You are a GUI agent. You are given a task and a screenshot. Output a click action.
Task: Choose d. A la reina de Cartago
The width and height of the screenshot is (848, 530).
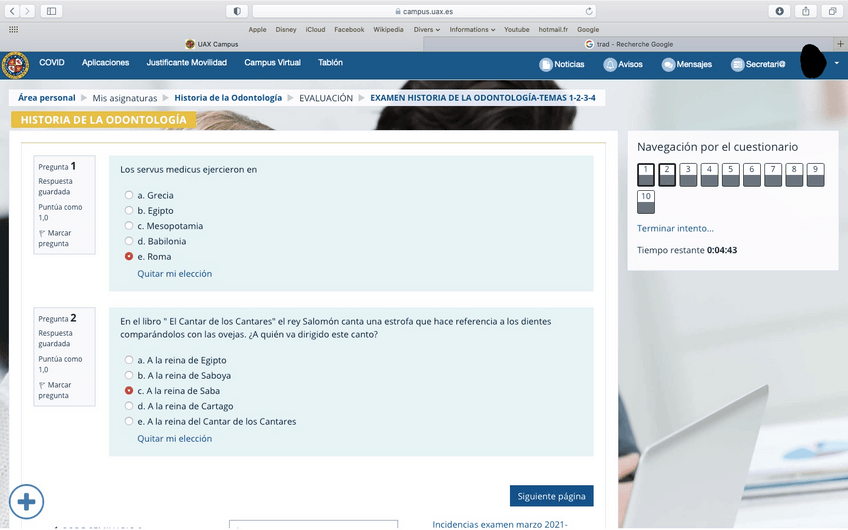pos(129,406)
